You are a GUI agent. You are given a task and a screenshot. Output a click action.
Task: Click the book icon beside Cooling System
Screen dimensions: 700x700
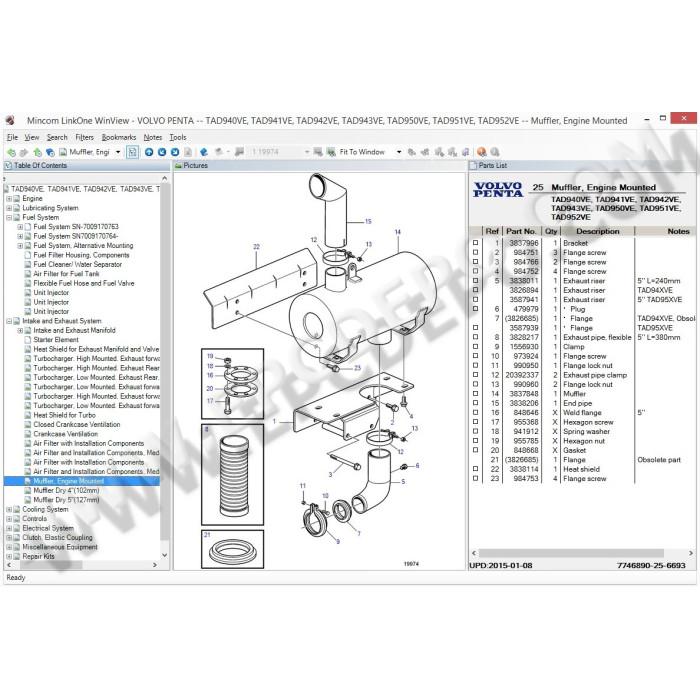coord(17,509)
